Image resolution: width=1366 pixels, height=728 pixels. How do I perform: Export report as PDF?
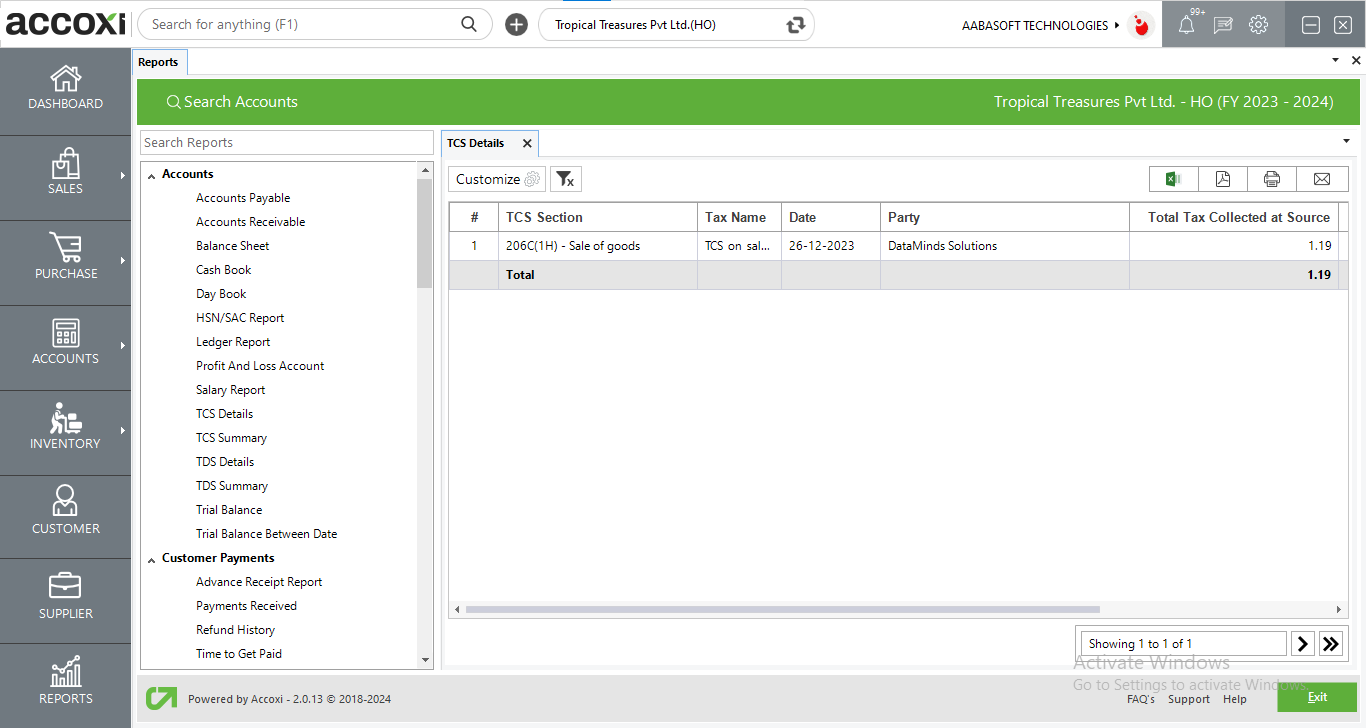(x=1223, y=179)
